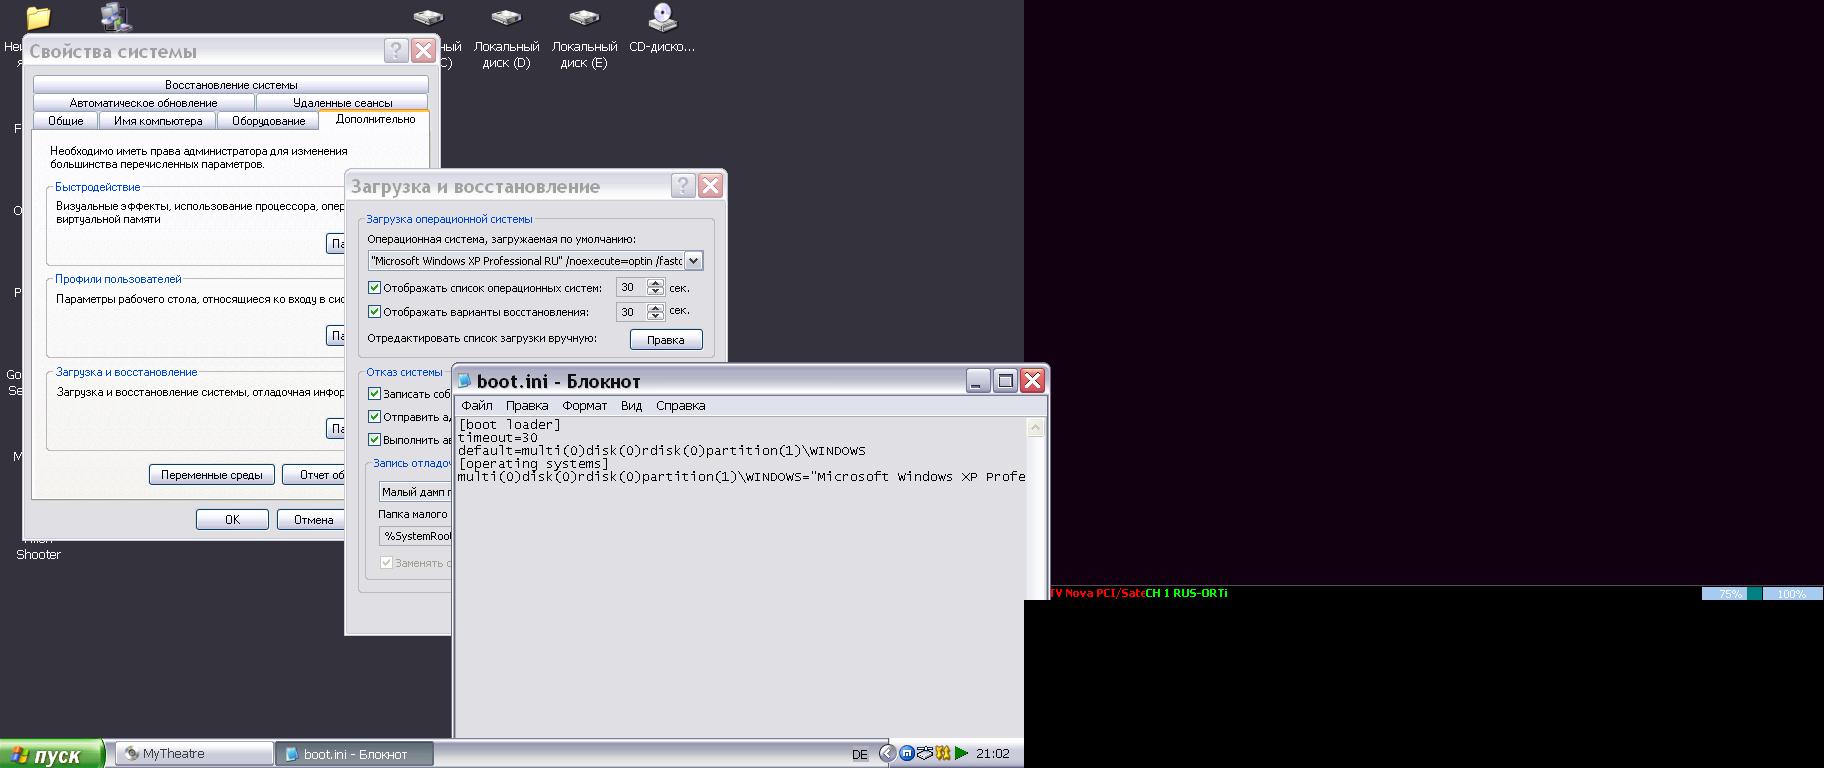Switch to Автоматическое обновление tab
Viewport: 1824px width, 768px height.
click(144, 103)
